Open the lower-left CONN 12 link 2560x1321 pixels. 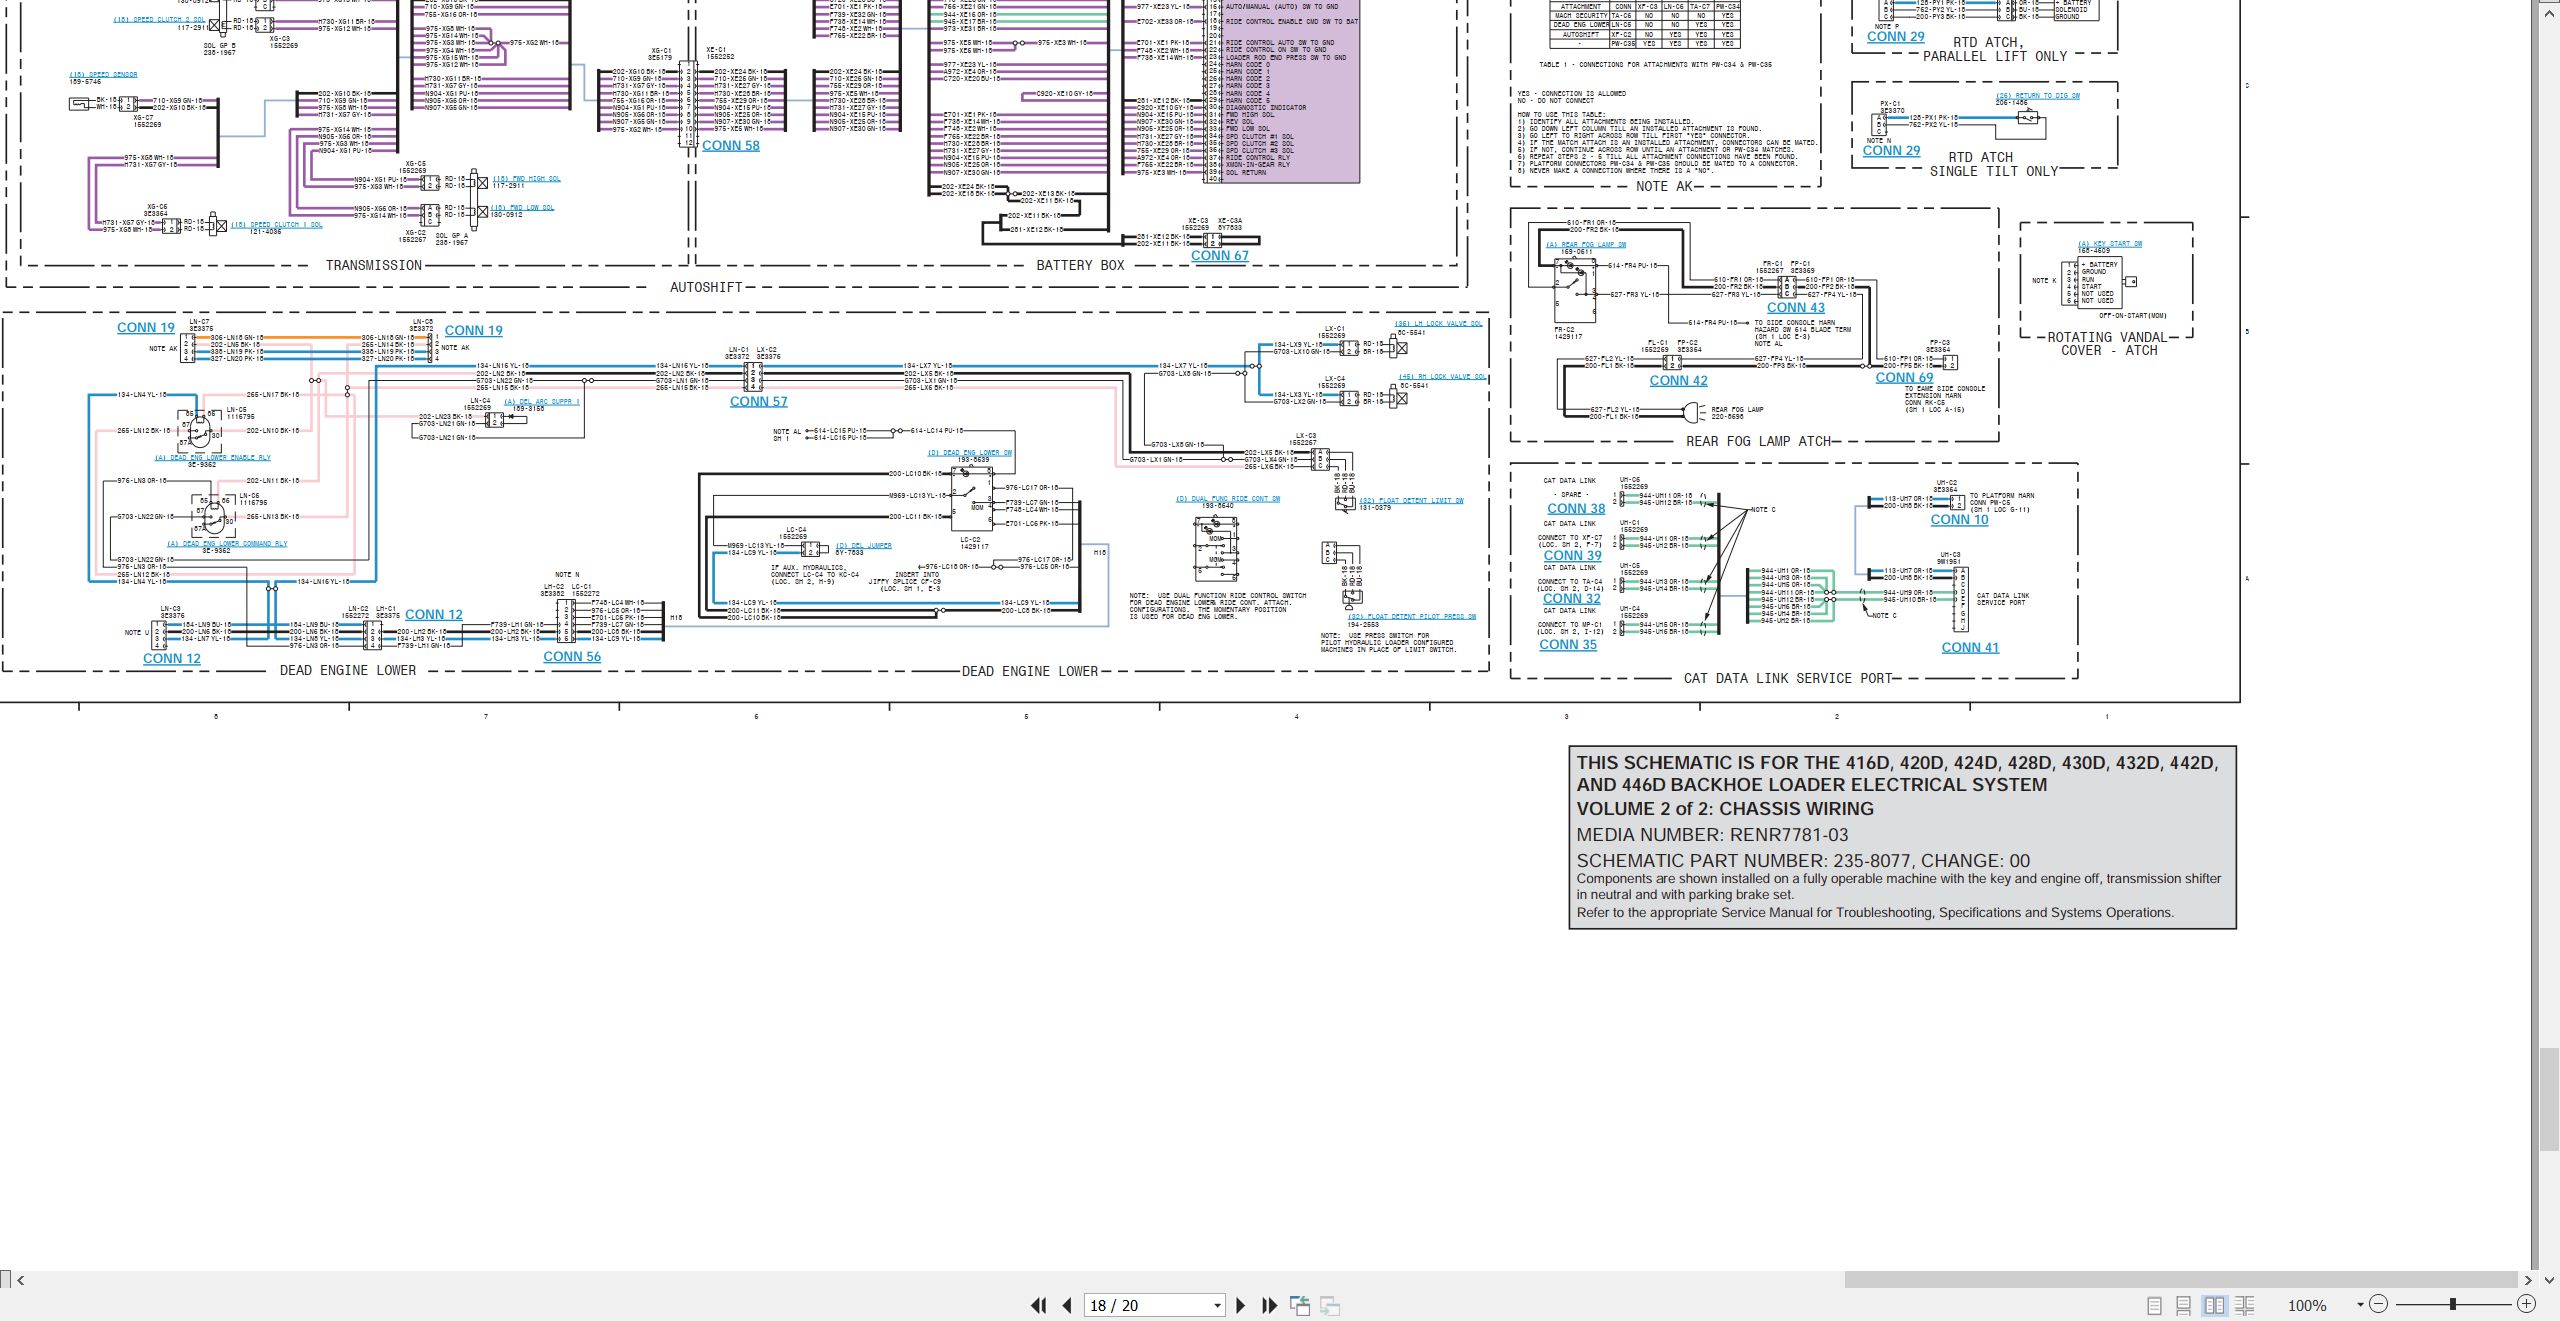[171, 659]
